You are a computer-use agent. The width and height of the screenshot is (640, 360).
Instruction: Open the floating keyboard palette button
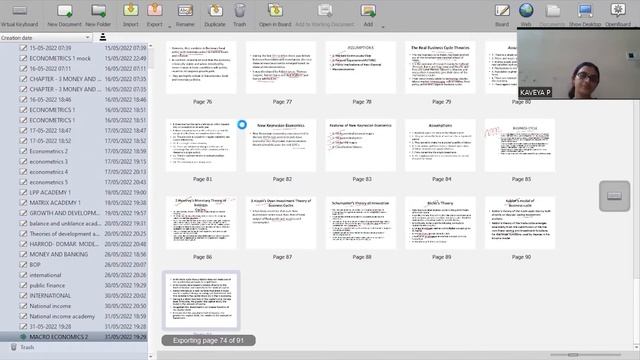coord(614,196)
